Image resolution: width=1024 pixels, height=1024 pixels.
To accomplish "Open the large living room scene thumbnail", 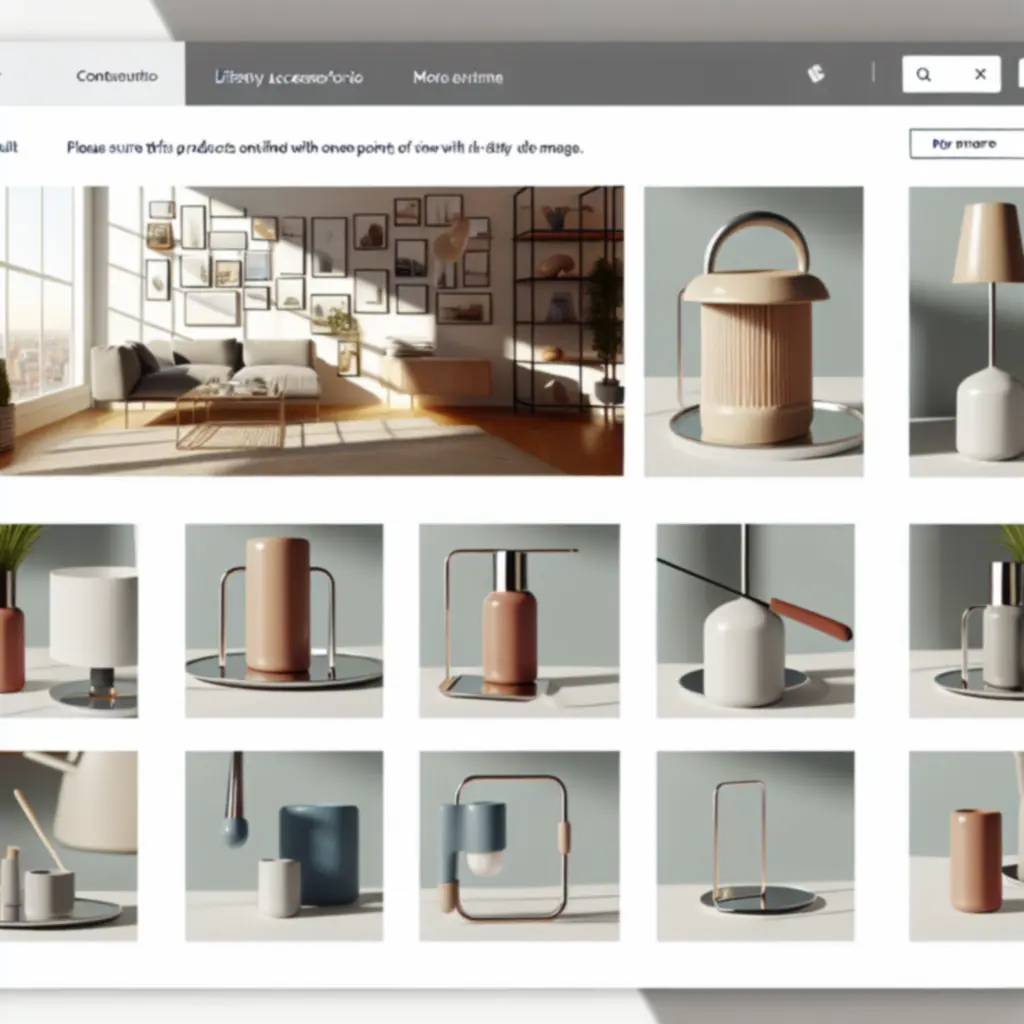I will [310, 330].
